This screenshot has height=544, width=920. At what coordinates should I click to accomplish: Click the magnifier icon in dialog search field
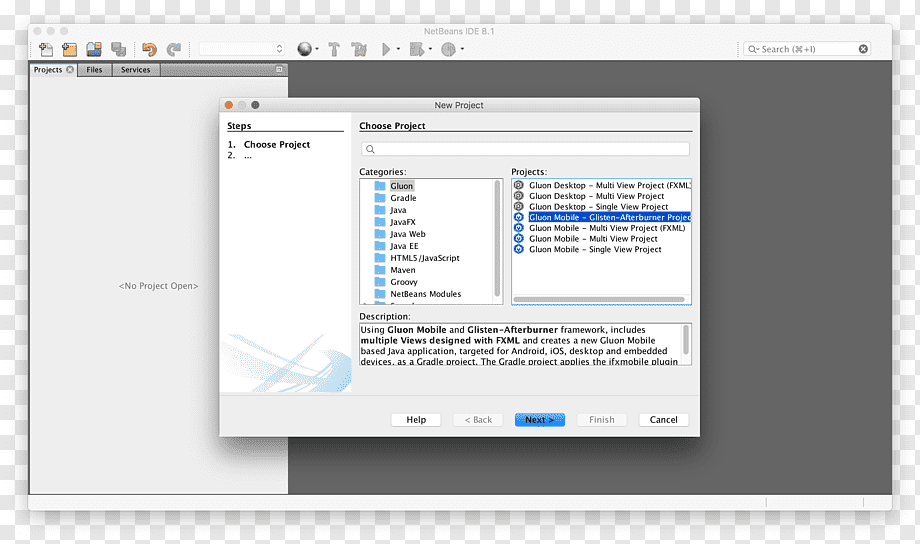pos(370,149)
